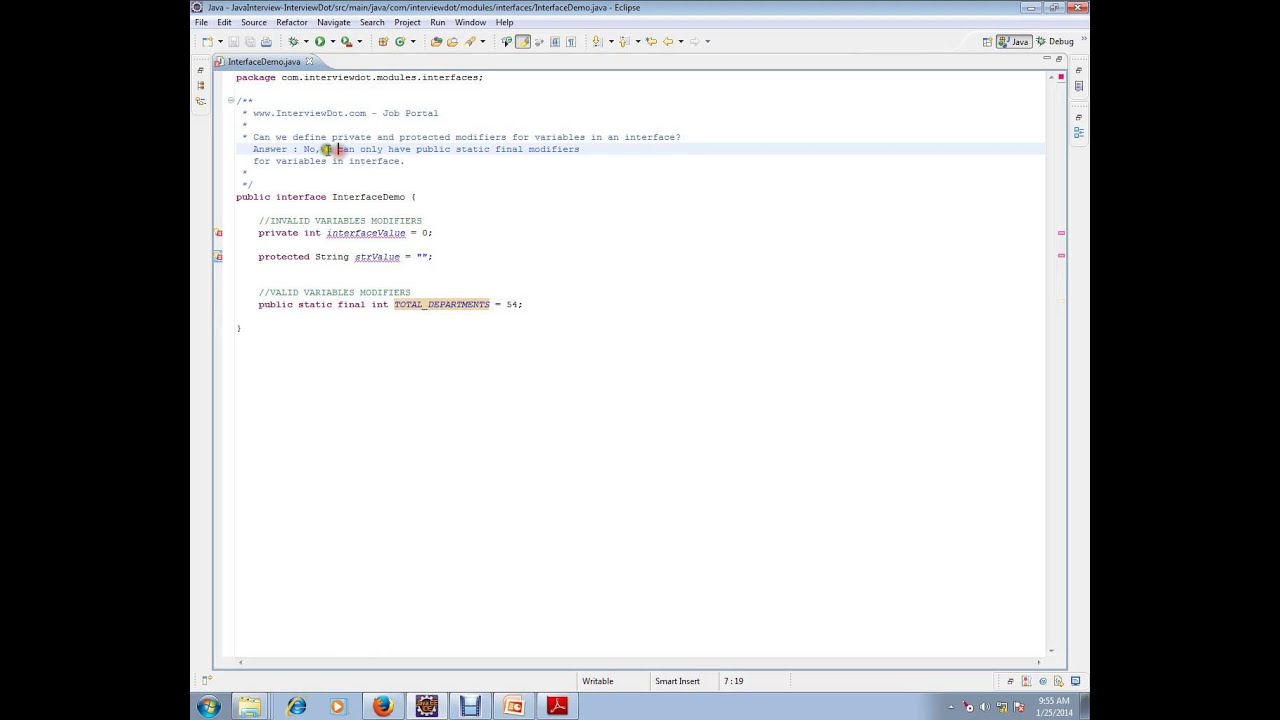Open the Run menu
The image size is (1280, 720).
(438, 22)
